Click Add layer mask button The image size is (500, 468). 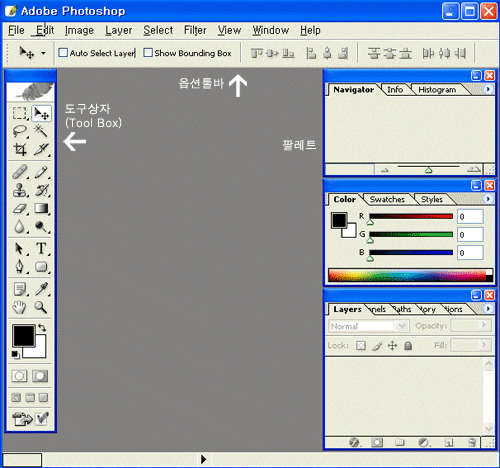click(x=377, y=442)
